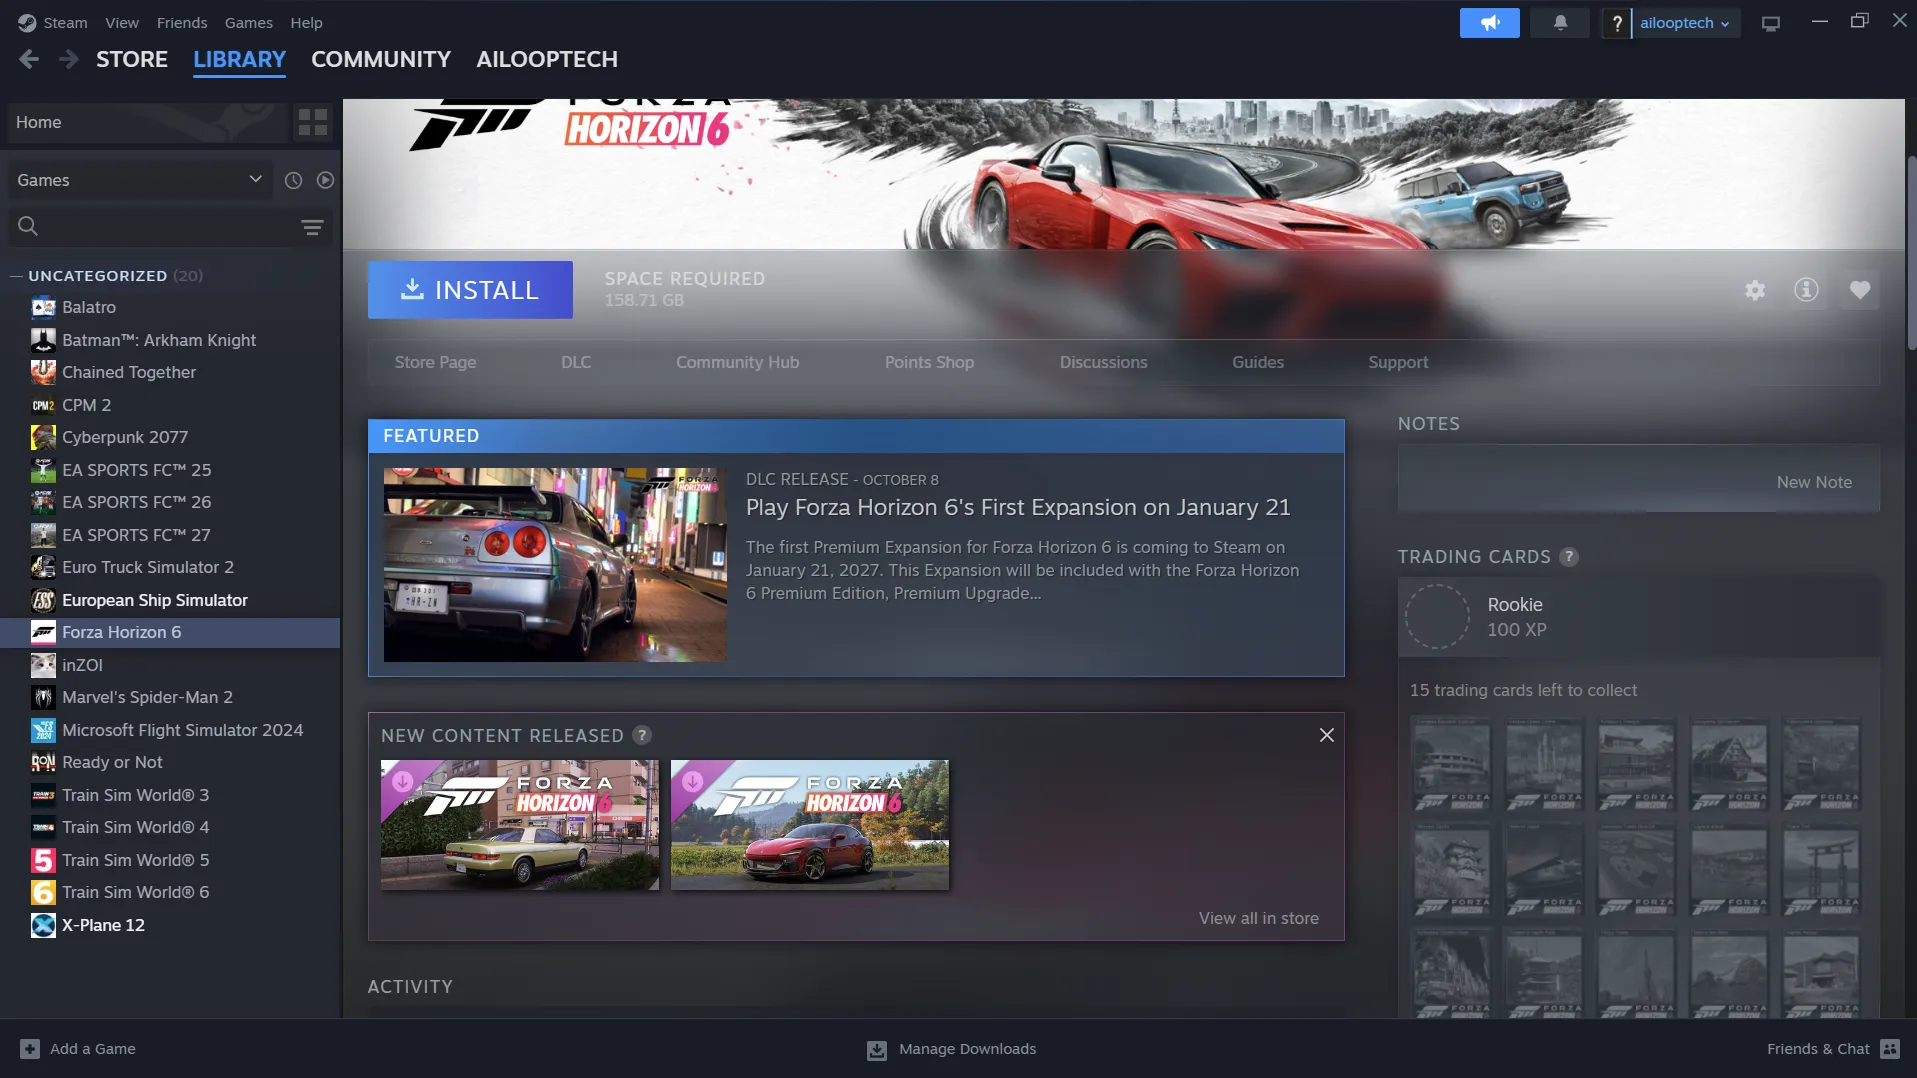Open Forza Horizon 6 settings gear
The height and width of the screenshot is (1078, 1917).
[x=1755, y=291]
